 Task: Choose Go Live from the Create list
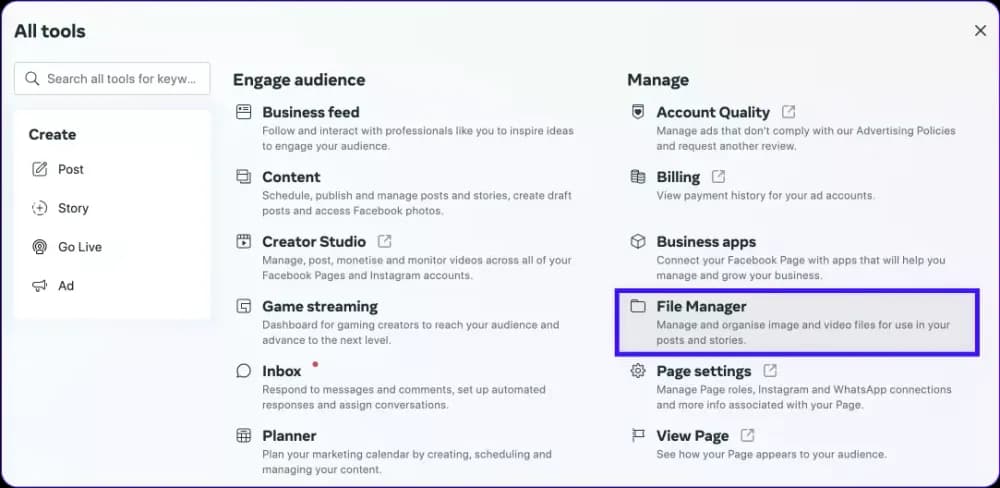80,247
